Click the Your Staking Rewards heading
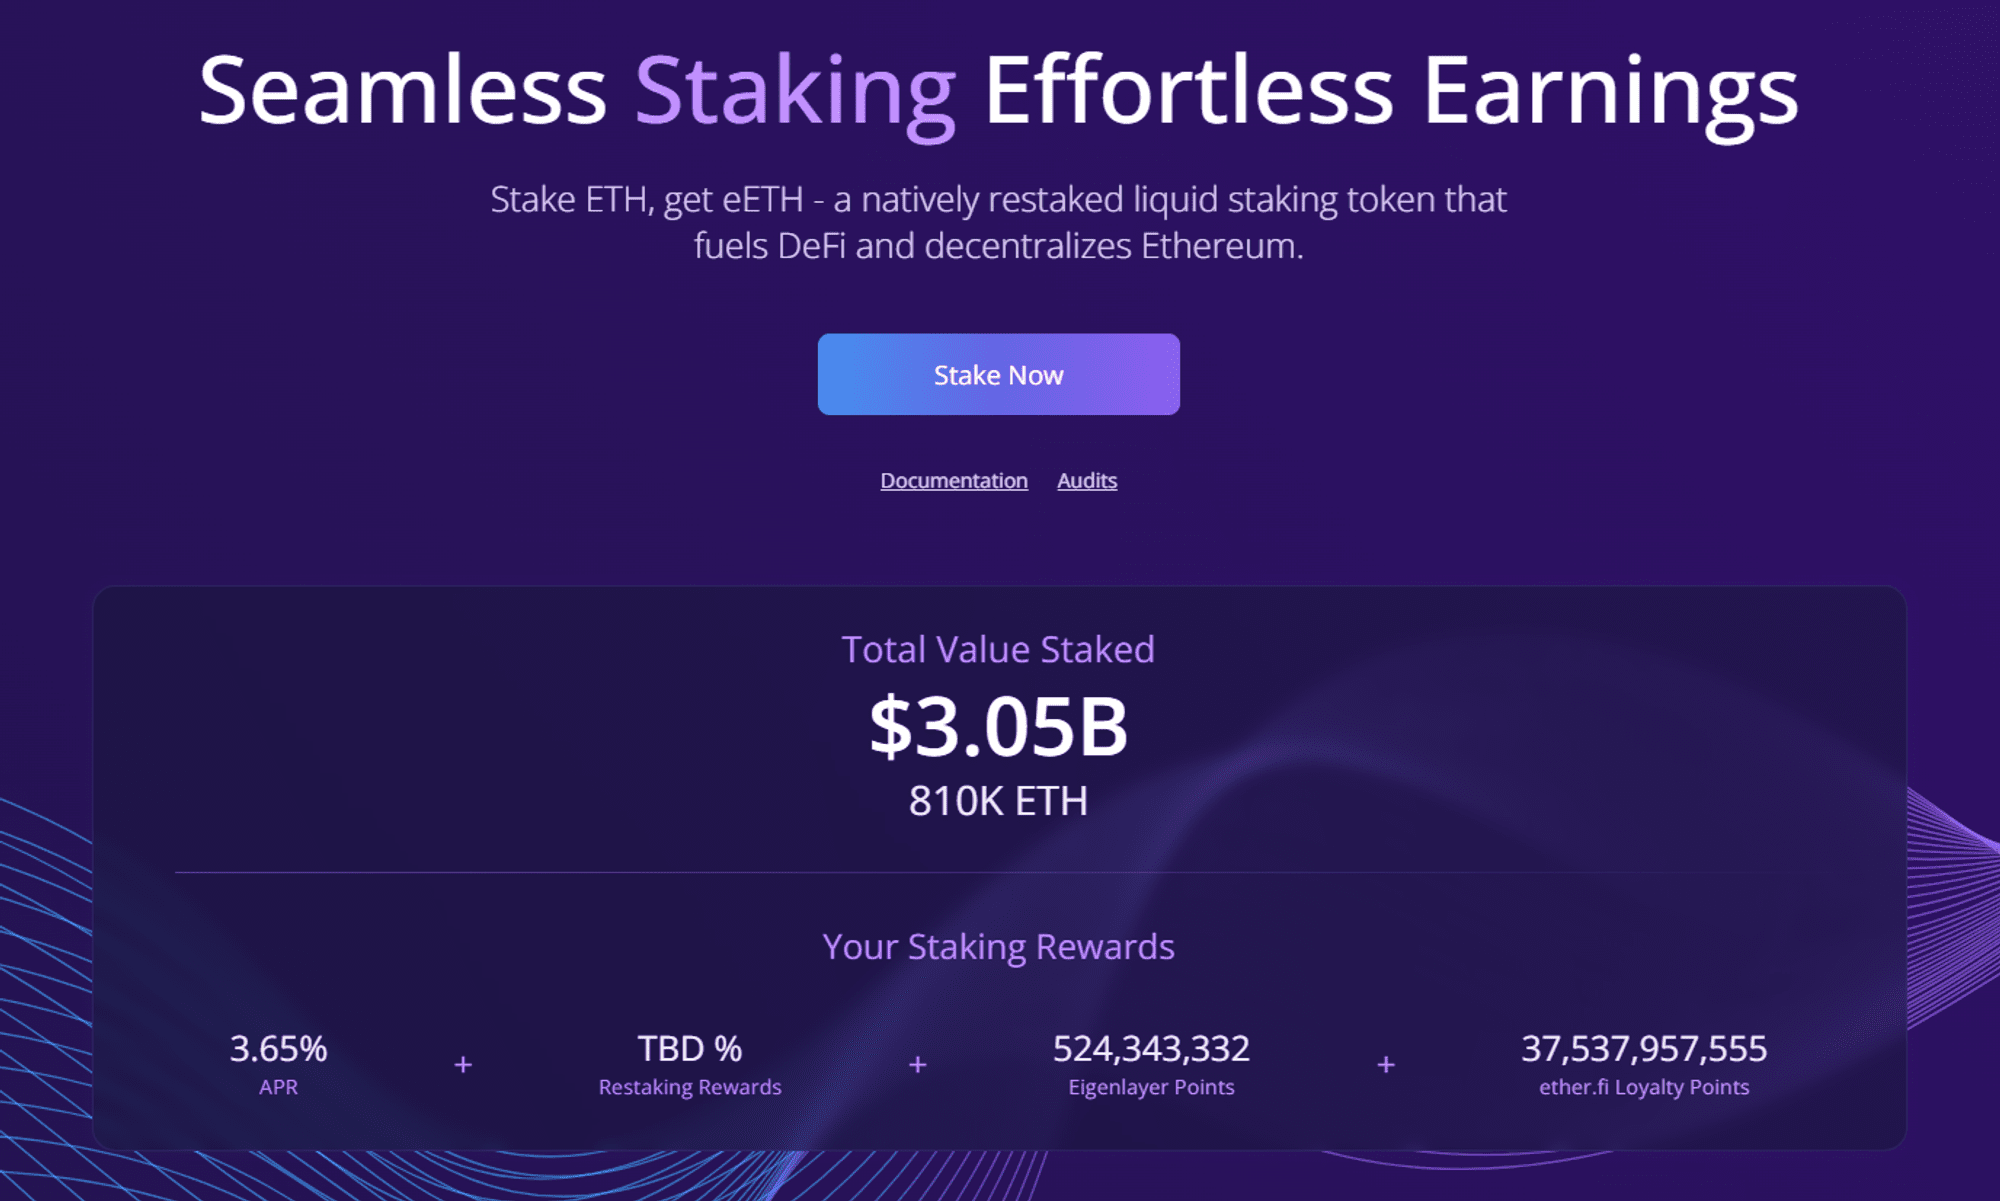Viewport: 2000px width, 1201px height. (998, 947)
